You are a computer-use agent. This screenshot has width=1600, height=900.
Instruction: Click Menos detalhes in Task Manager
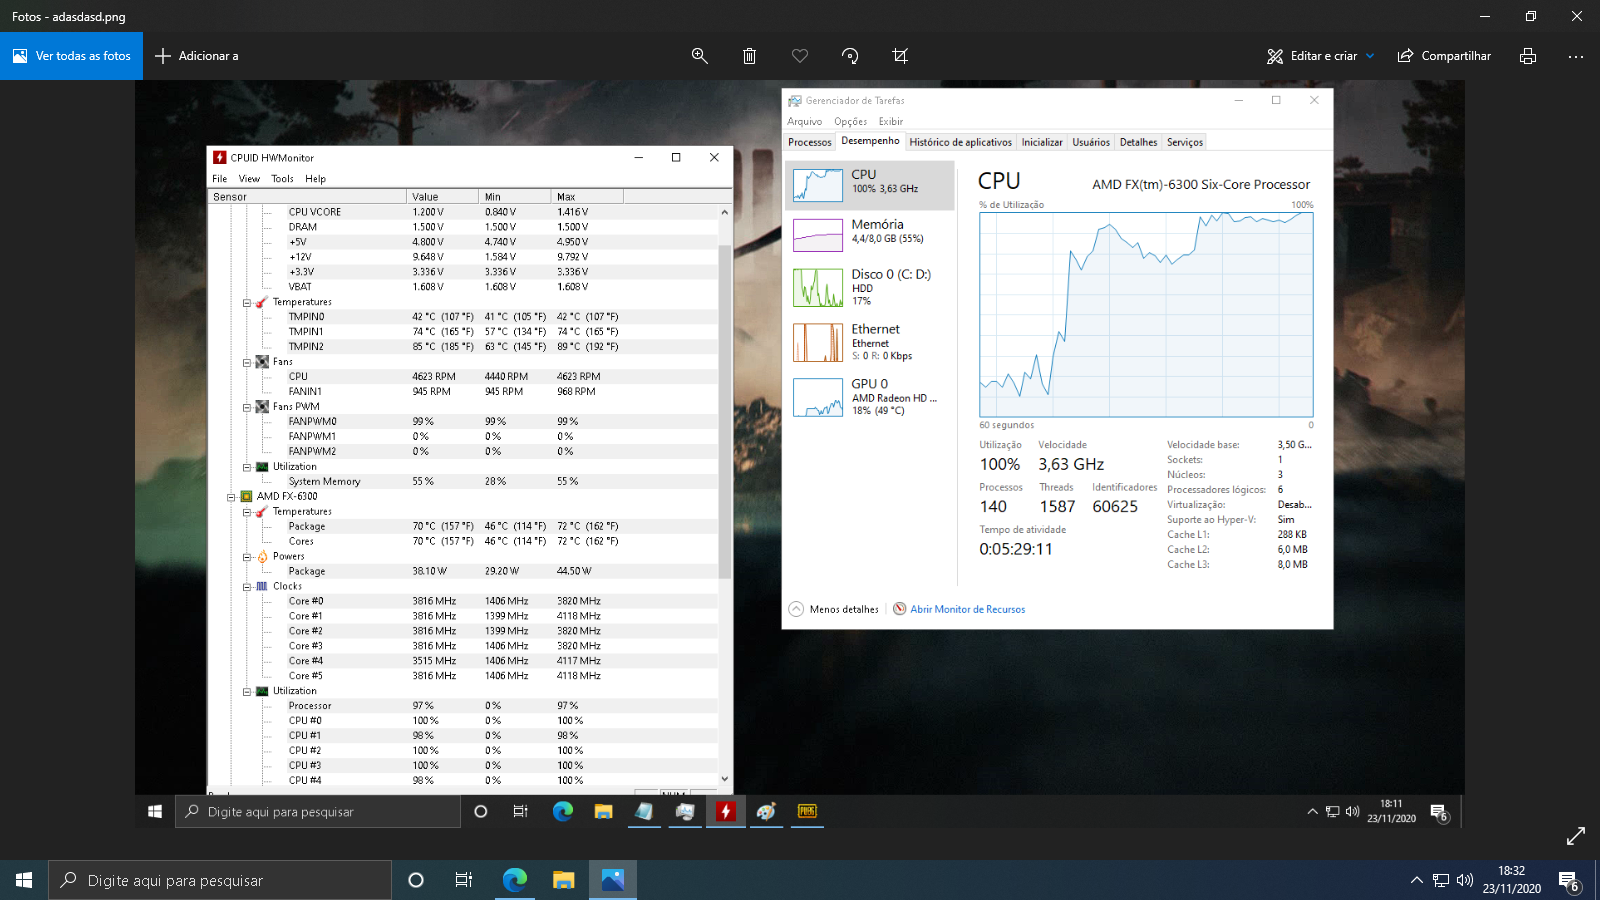[834, 609]
